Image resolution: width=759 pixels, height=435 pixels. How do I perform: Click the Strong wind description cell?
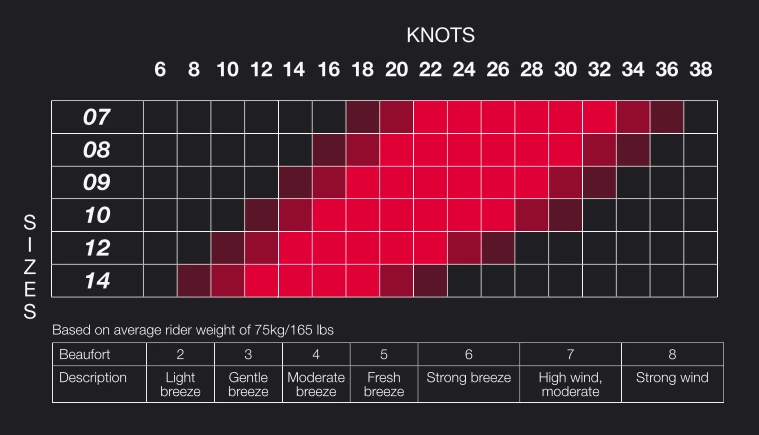point(672,378)
